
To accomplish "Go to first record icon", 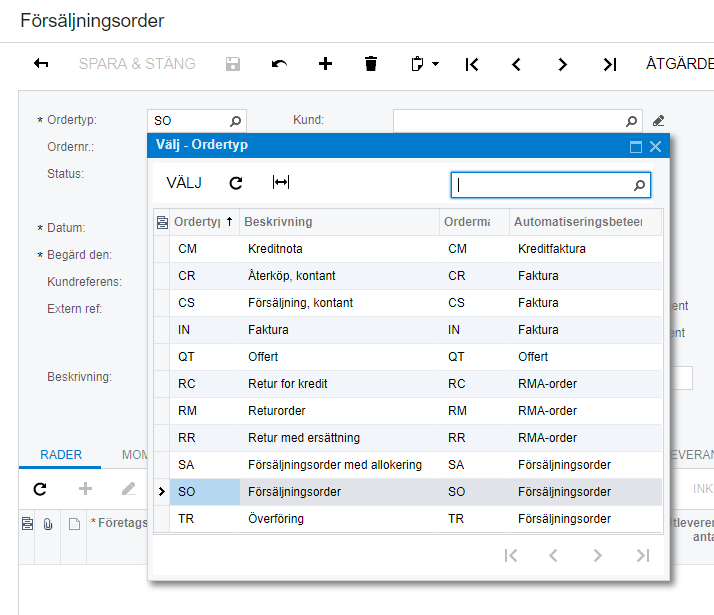I will [x=472, y=64].
